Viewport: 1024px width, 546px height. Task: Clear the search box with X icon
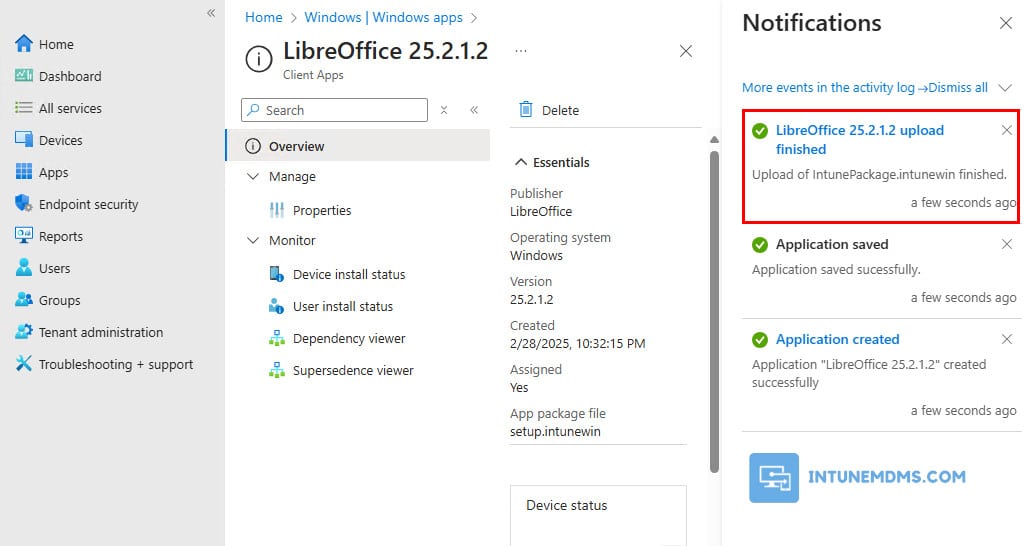(443, 110)
